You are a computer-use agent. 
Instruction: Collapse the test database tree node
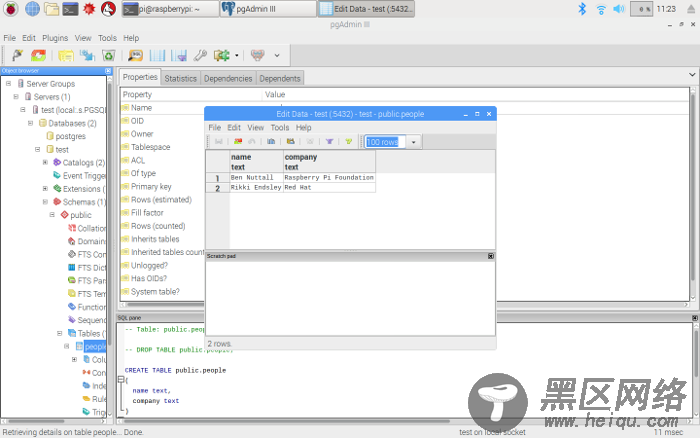click(38, 149)
